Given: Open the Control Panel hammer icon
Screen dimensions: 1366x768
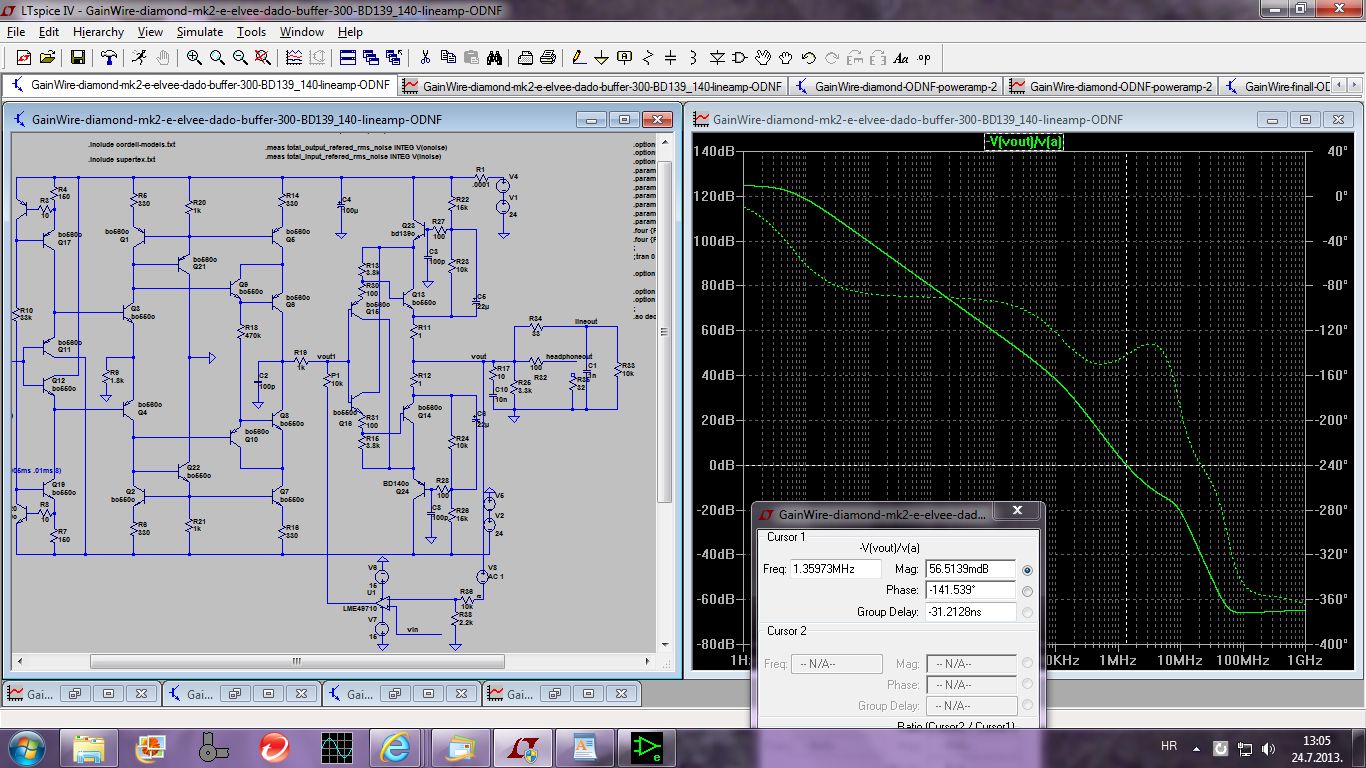Looking at the screenshot, I should point(108,57).
